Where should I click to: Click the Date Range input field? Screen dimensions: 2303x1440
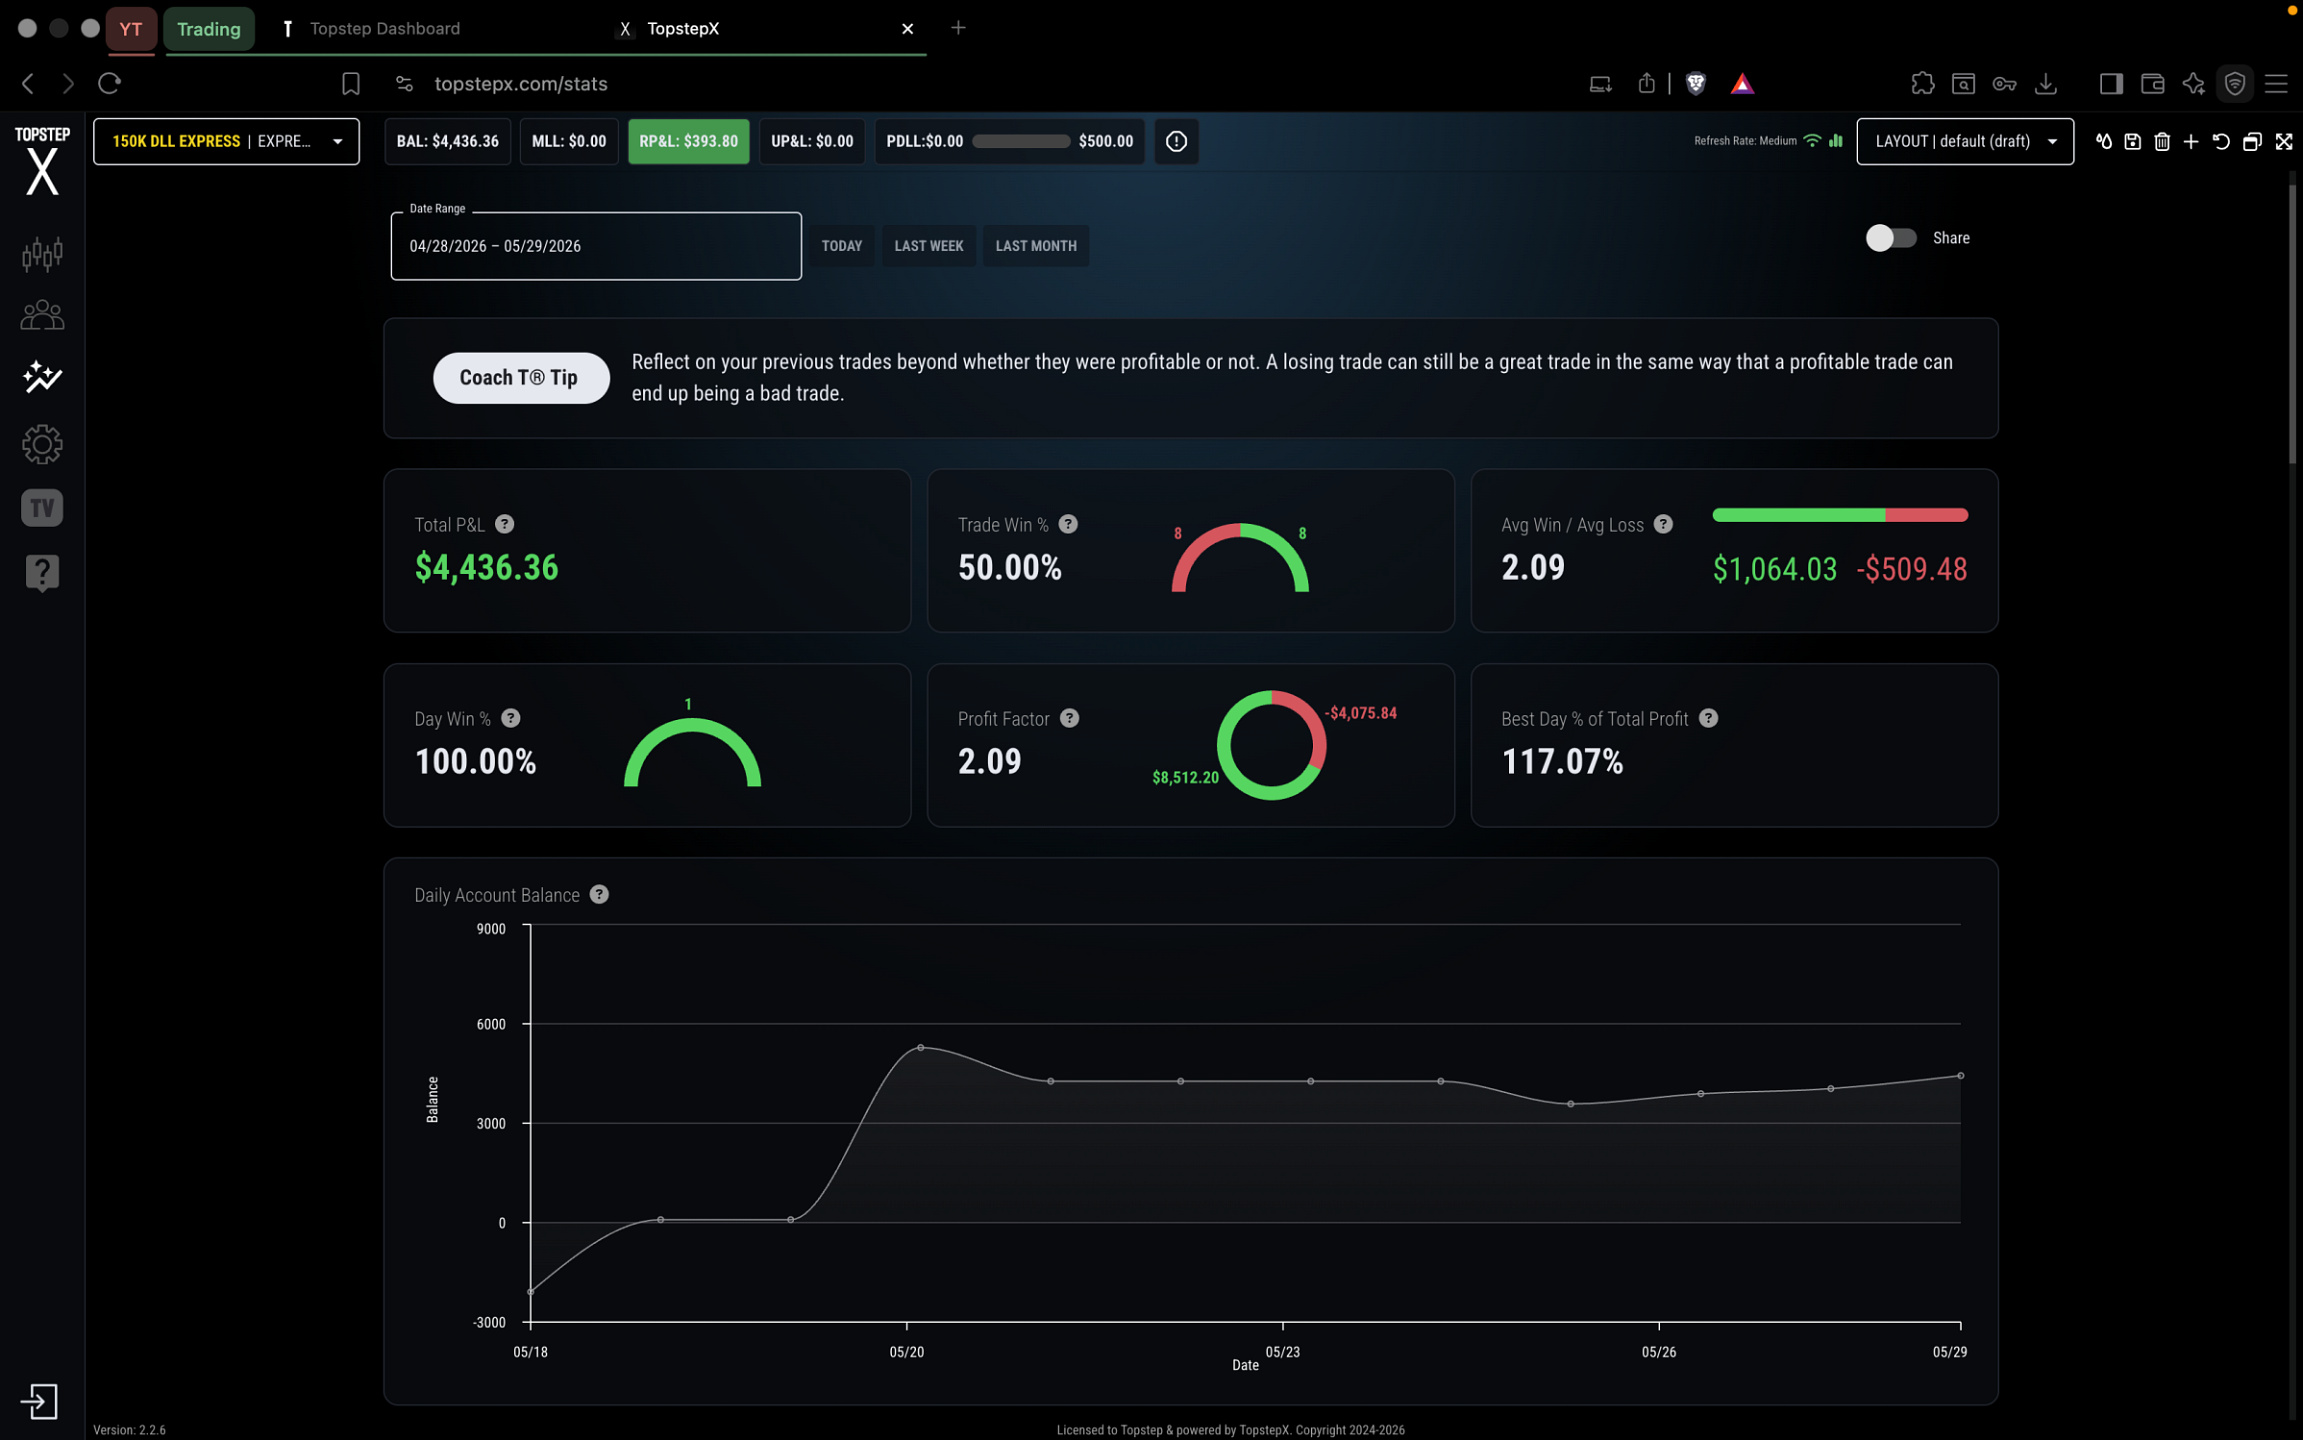596,246
